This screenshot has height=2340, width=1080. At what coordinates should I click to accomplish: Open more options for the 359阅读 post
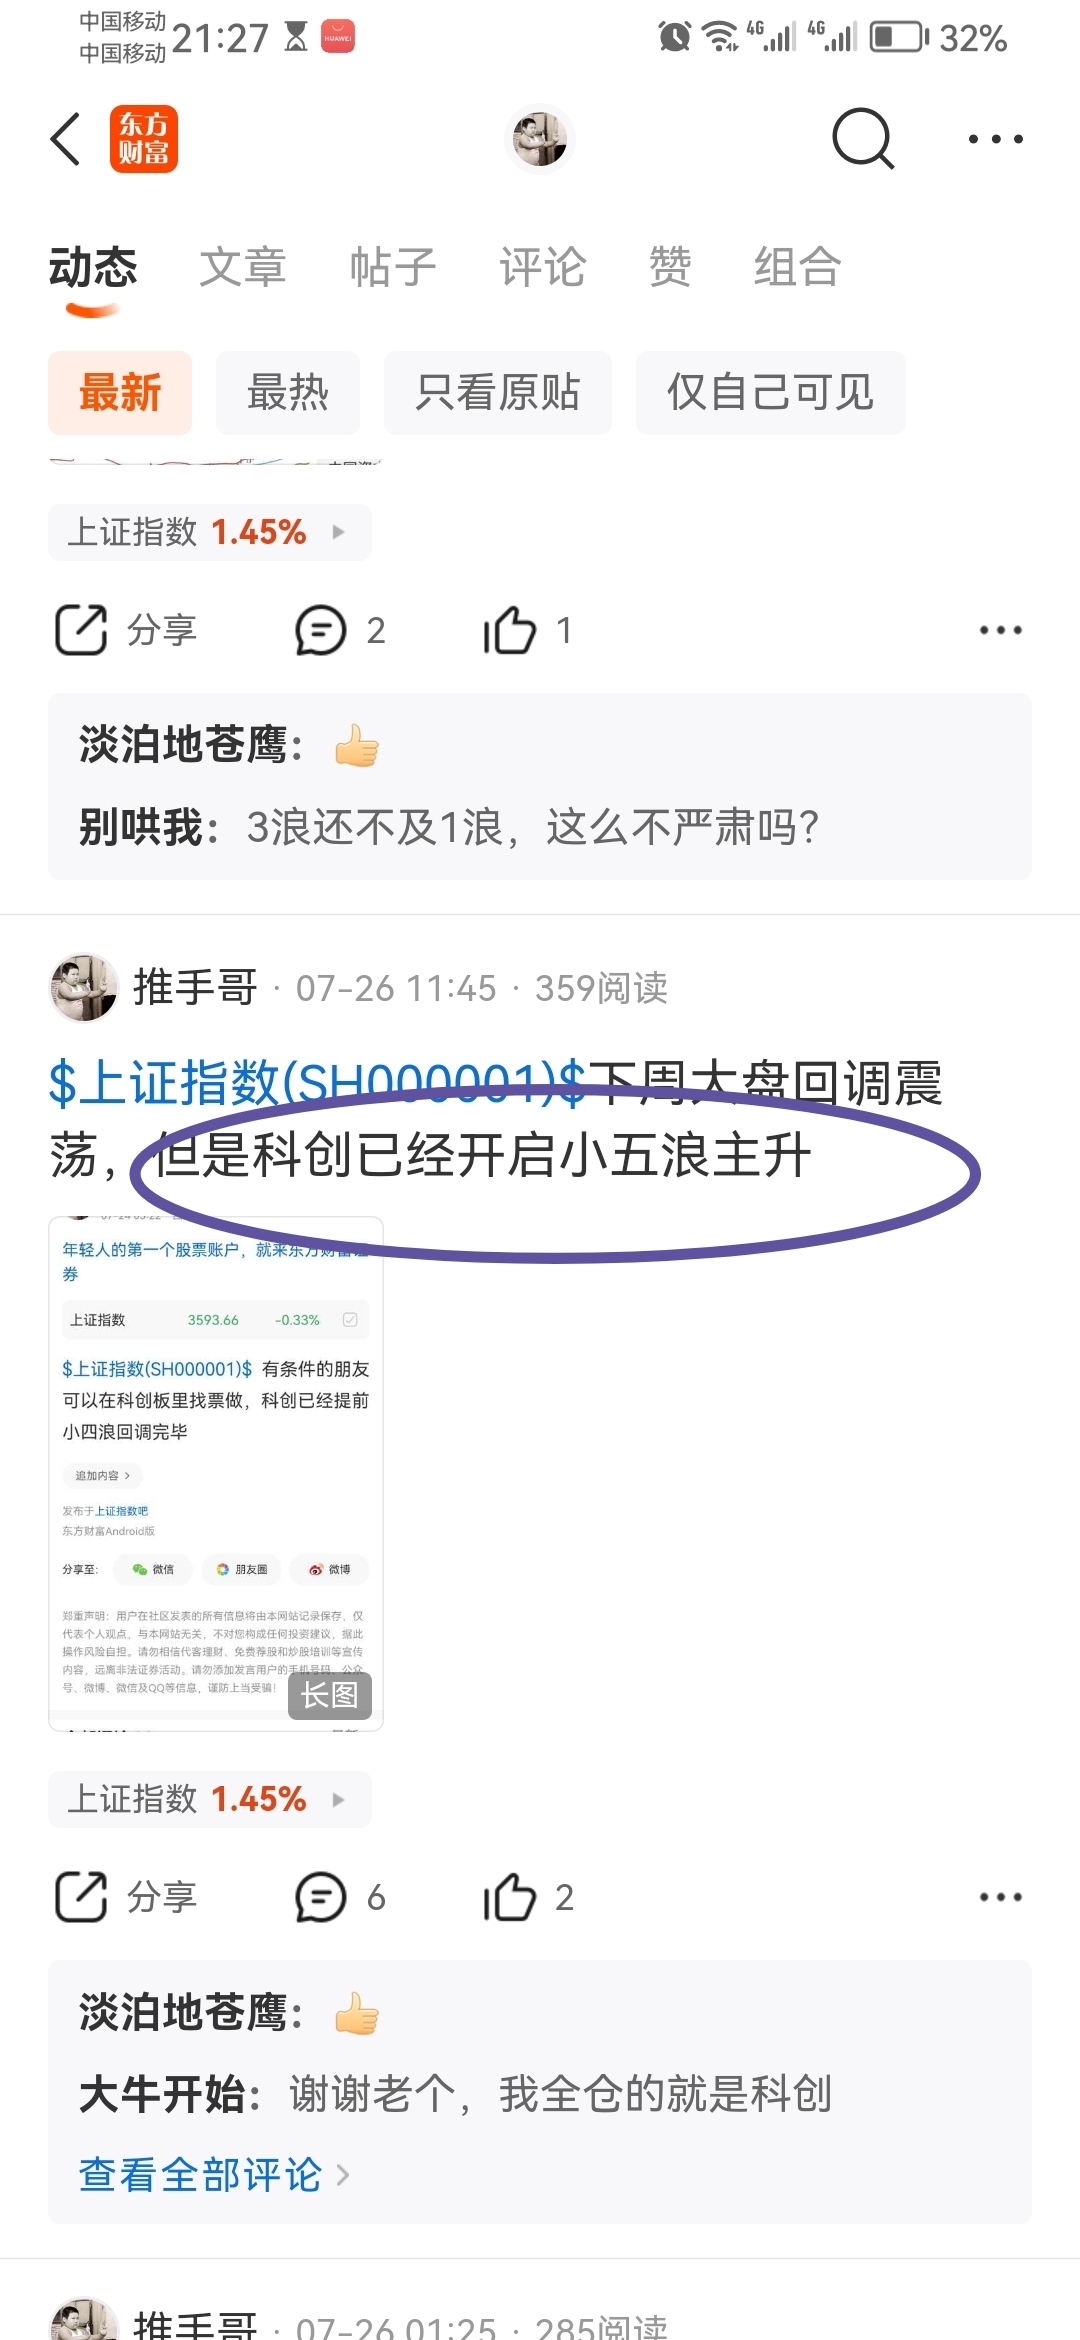click(x=1001, y=1897)
